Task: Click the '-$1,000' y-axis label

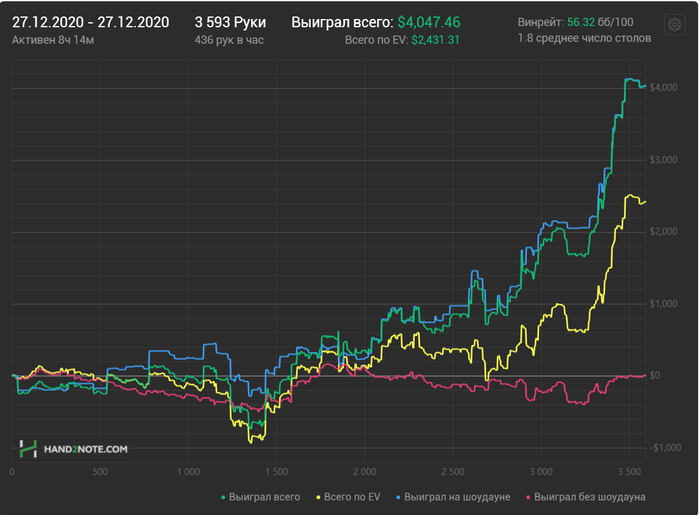Action: [x=665, y=448]
